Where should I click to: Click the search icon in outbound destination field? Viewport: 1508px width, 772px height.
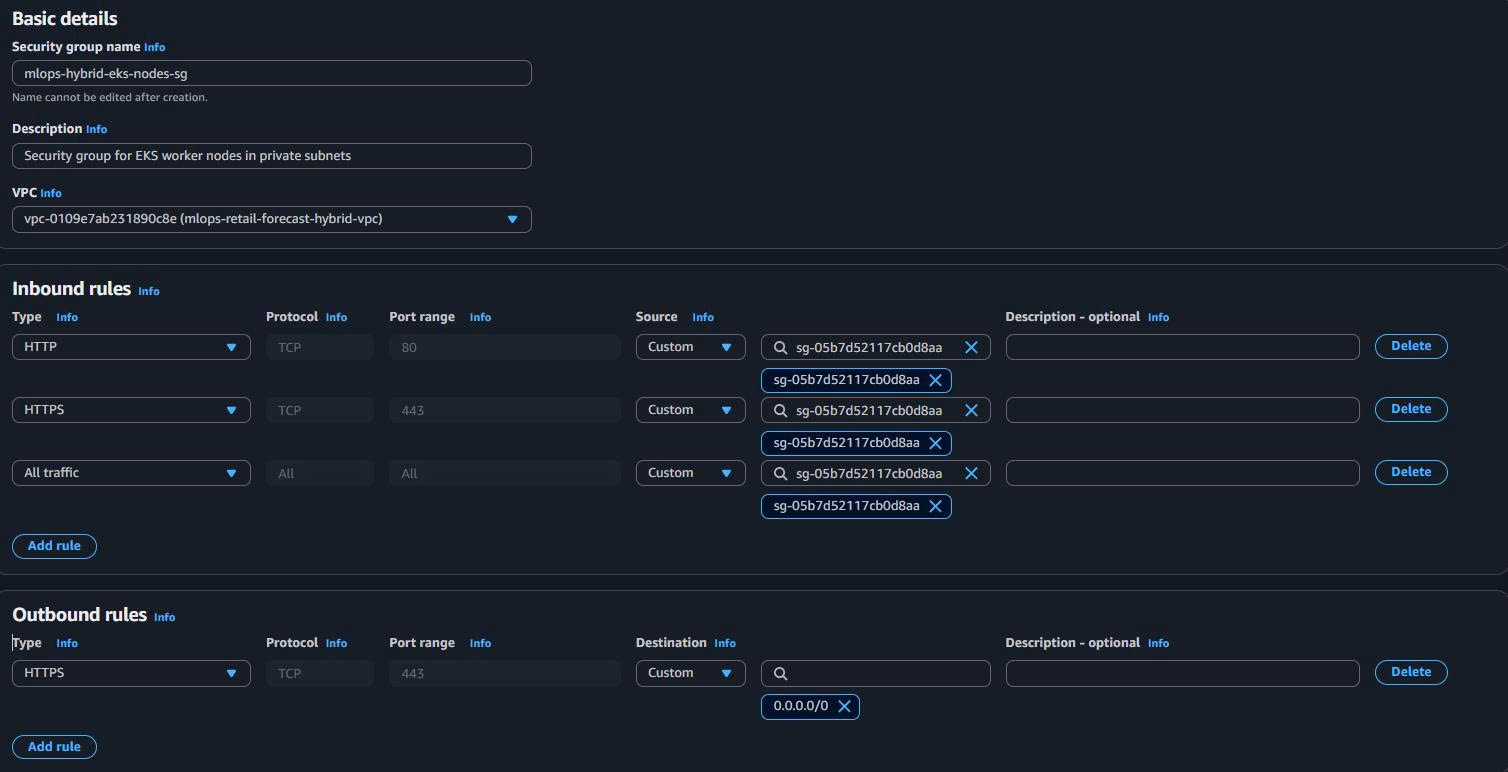click(780, 673)
